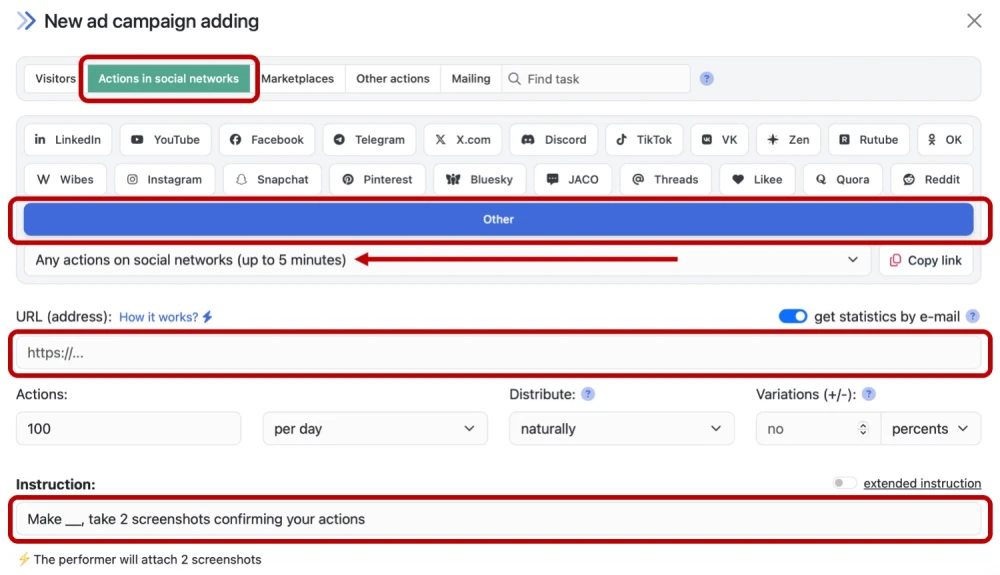
Task: Toggle get statistics by e-mail switch
Action: [x=793, y=317]
